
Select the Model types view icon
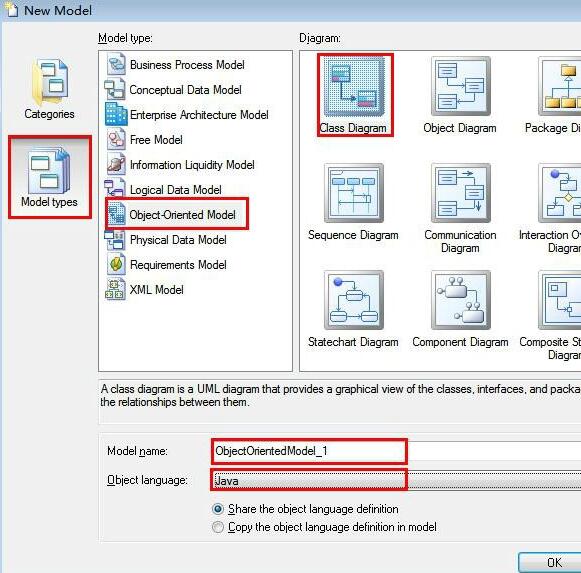(x=49, y=170)
